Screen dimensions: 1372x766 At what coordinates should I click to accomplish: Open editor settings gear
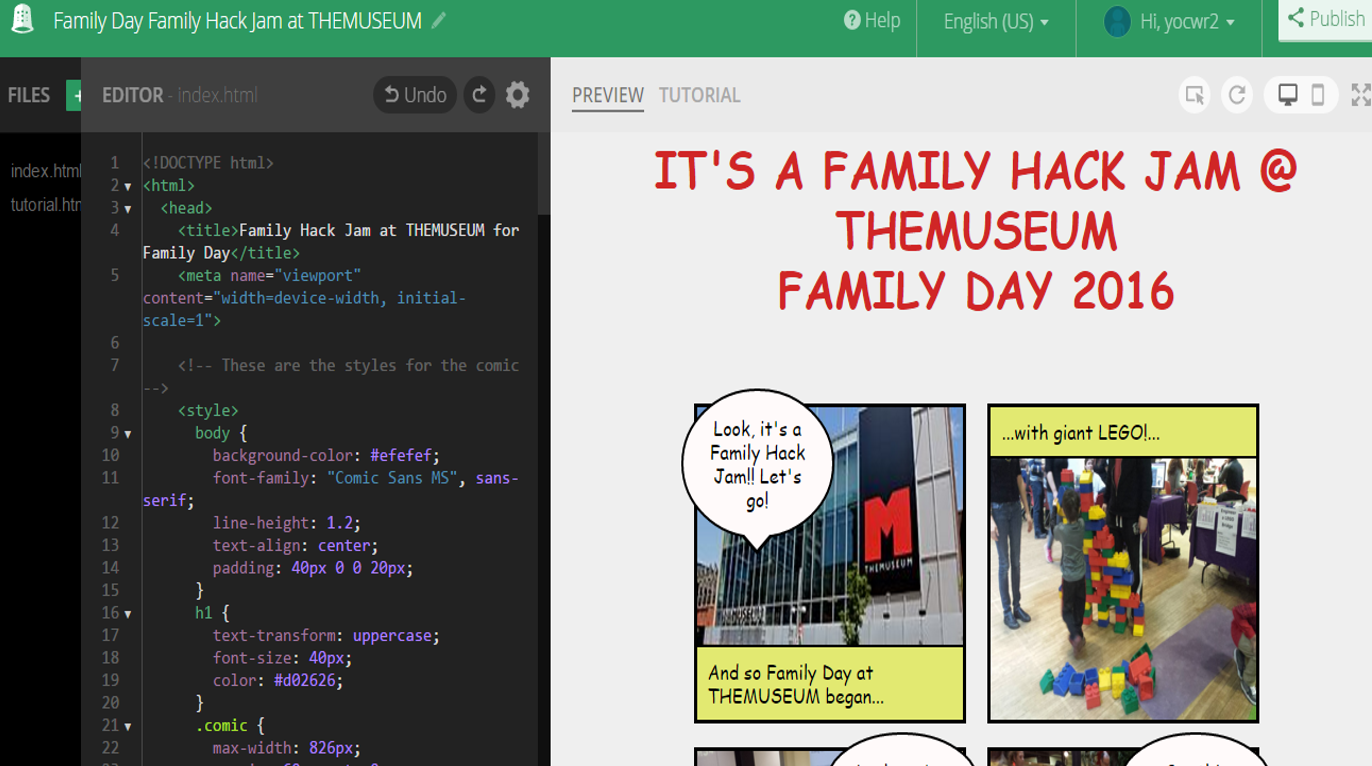(x=517, y=95)
